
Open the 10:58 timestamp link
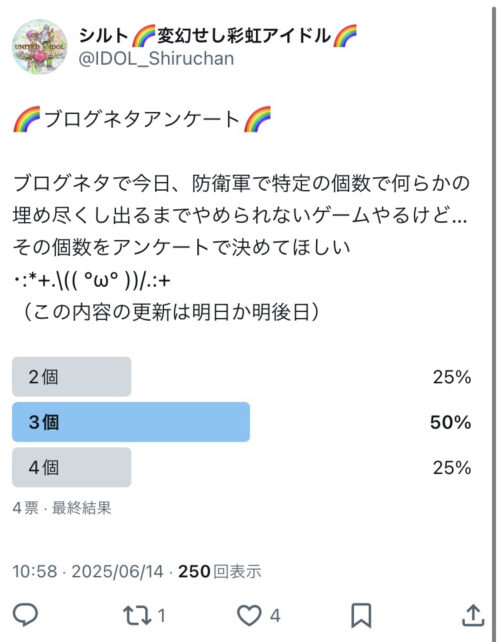pos(34,571)
